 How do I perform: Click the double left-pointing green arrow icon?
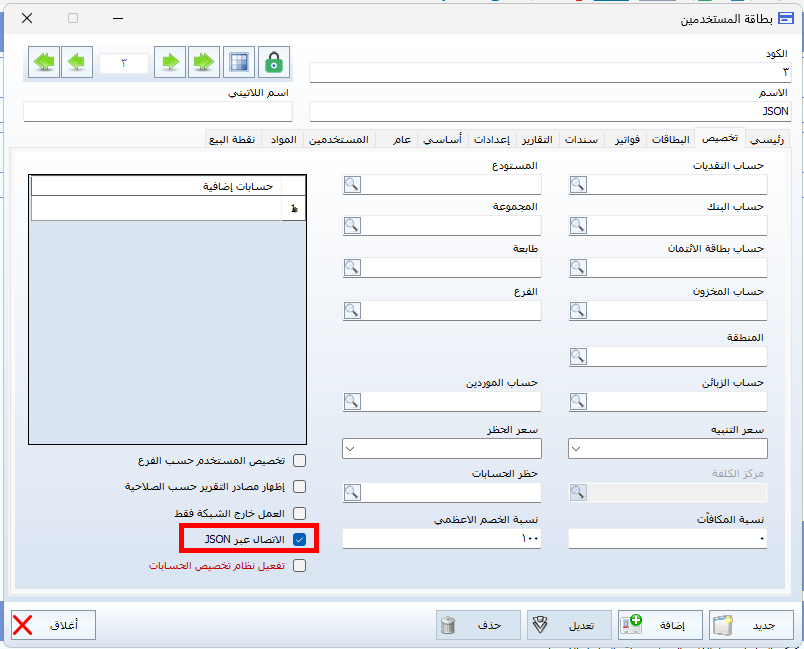pyautogui.click(x=44, y=62)
